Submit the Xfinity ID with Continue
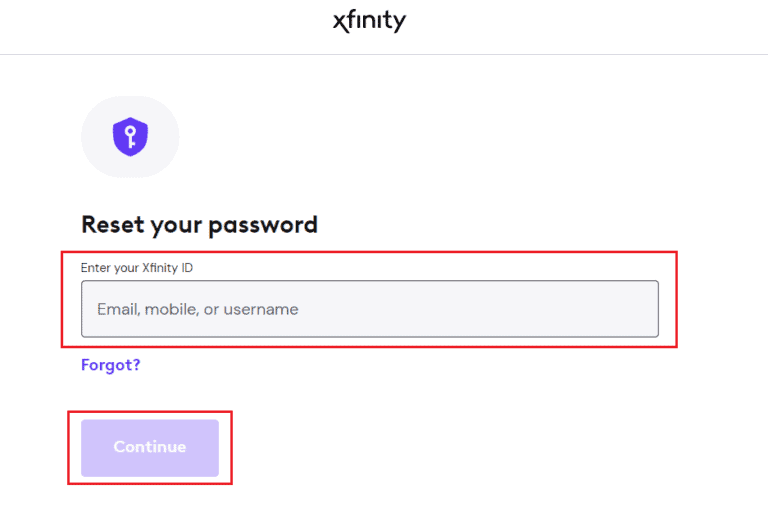 [x=150, y=447]
